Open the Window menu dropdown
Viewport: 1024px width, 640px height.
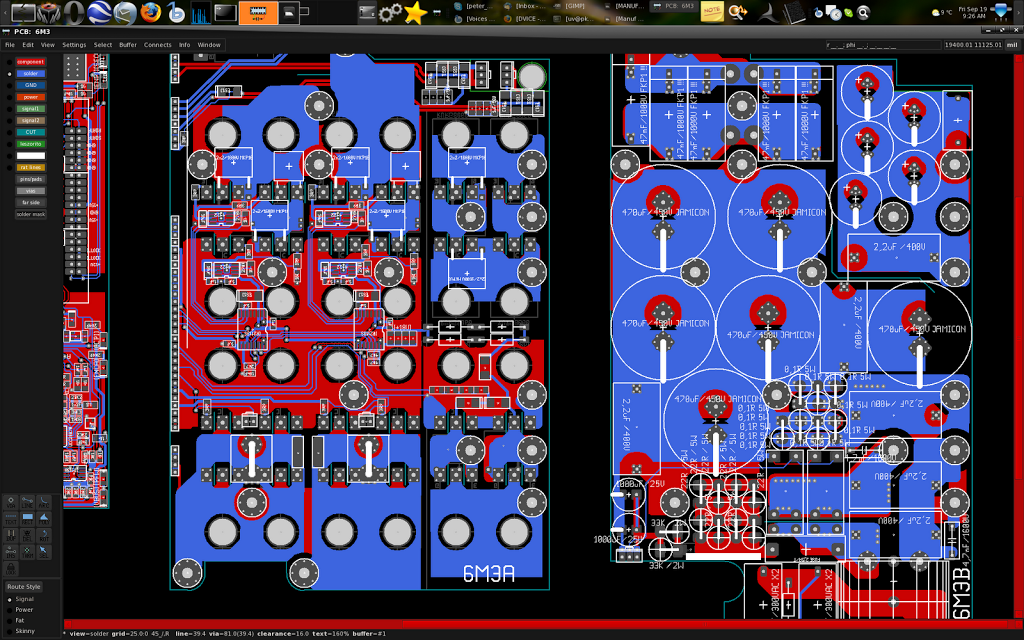(209, 45)
